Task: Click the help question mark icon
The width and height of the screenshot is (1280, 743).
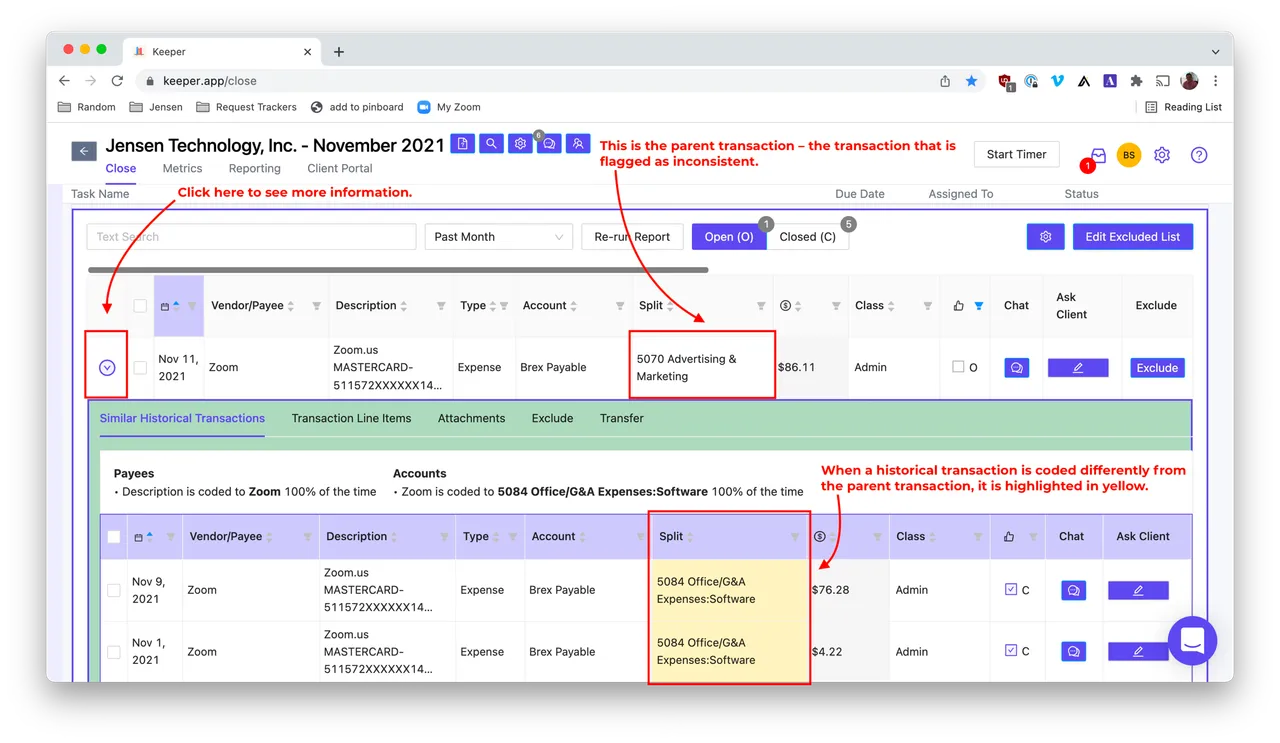Action: point(1199,155)
